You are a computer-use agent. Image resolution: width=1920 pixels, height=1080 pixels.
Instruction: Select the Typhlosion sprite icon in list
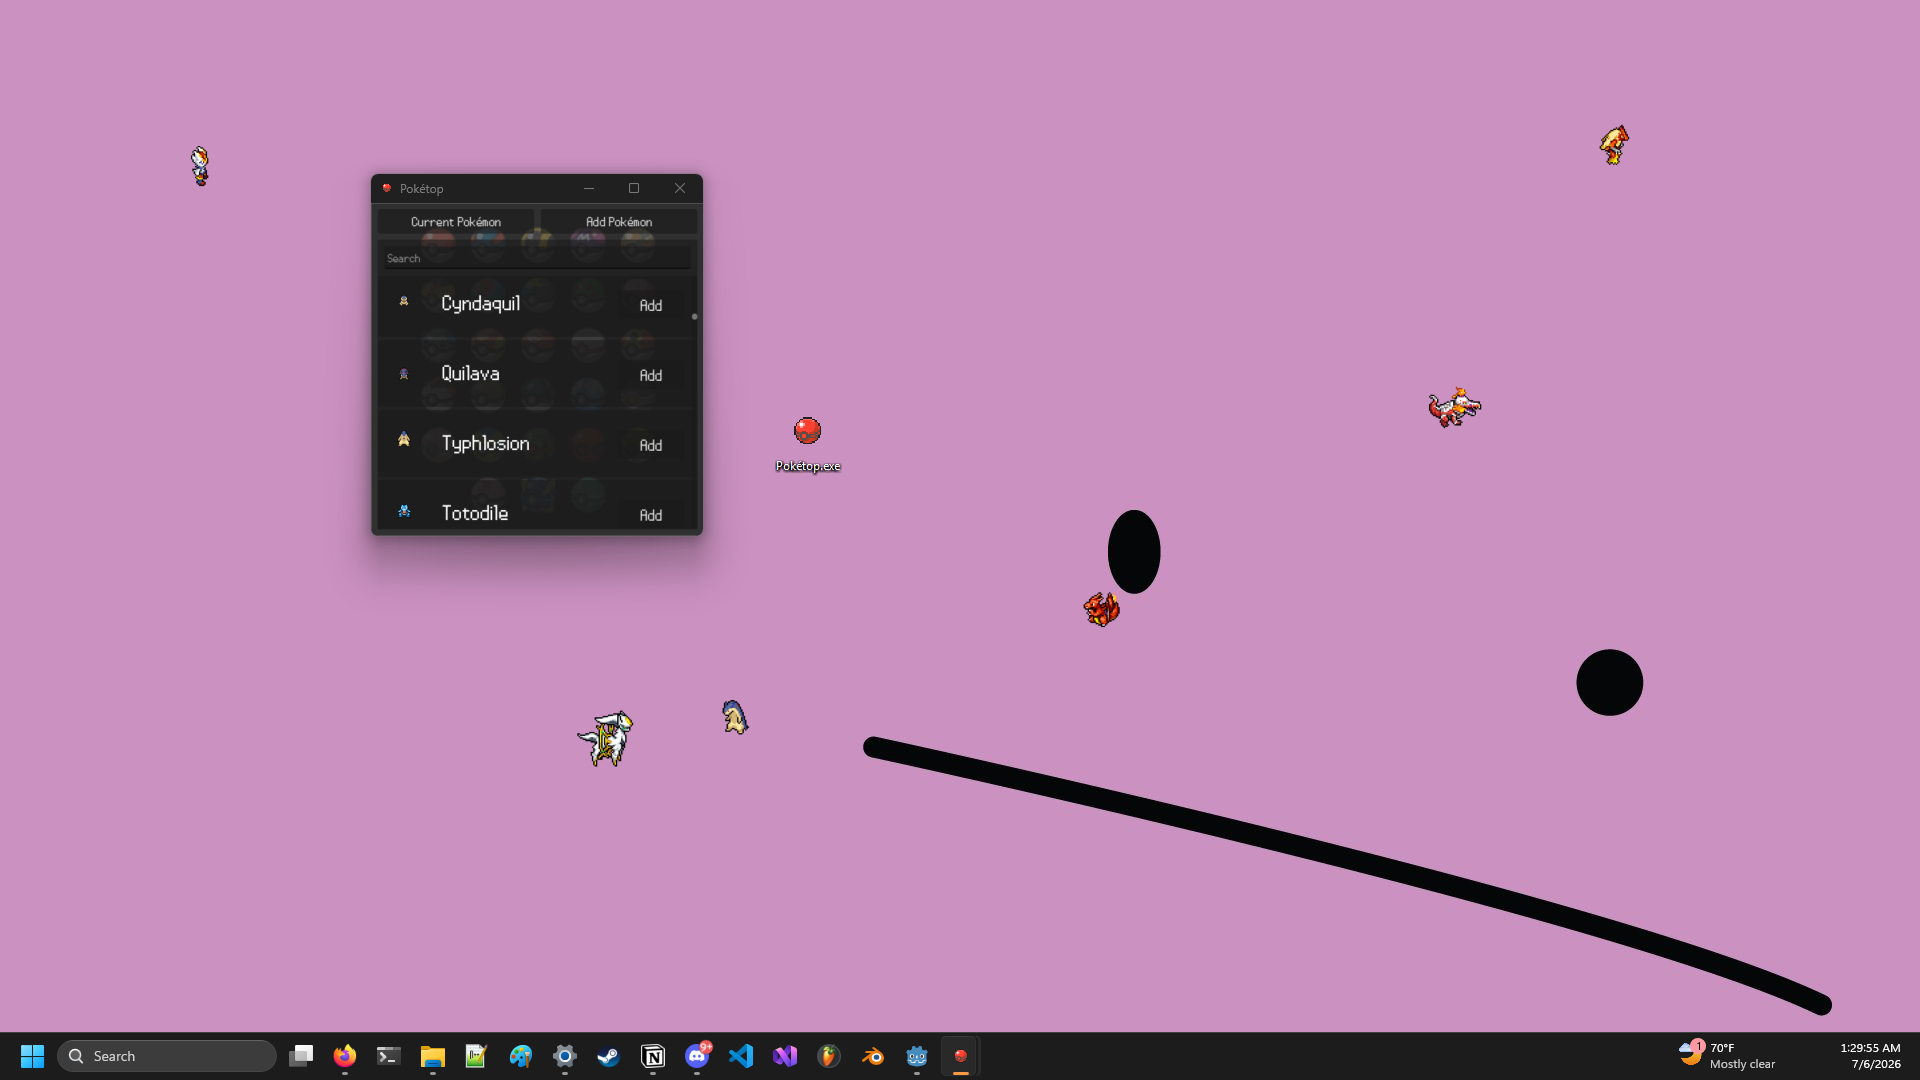click(x=404, y=439)
